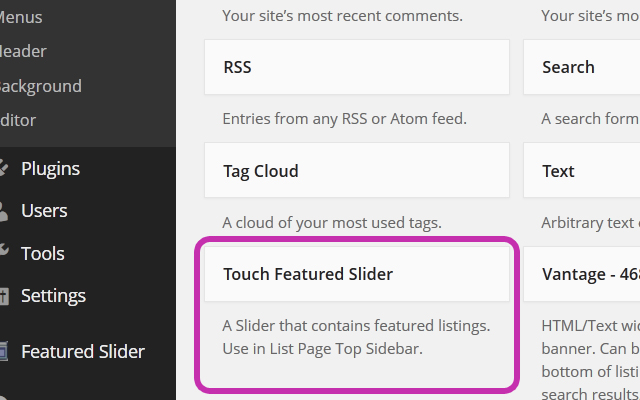This screenshot has height=400, width=640.
Task: Click the Tools wrench icon
Action: tap(3, 249)
